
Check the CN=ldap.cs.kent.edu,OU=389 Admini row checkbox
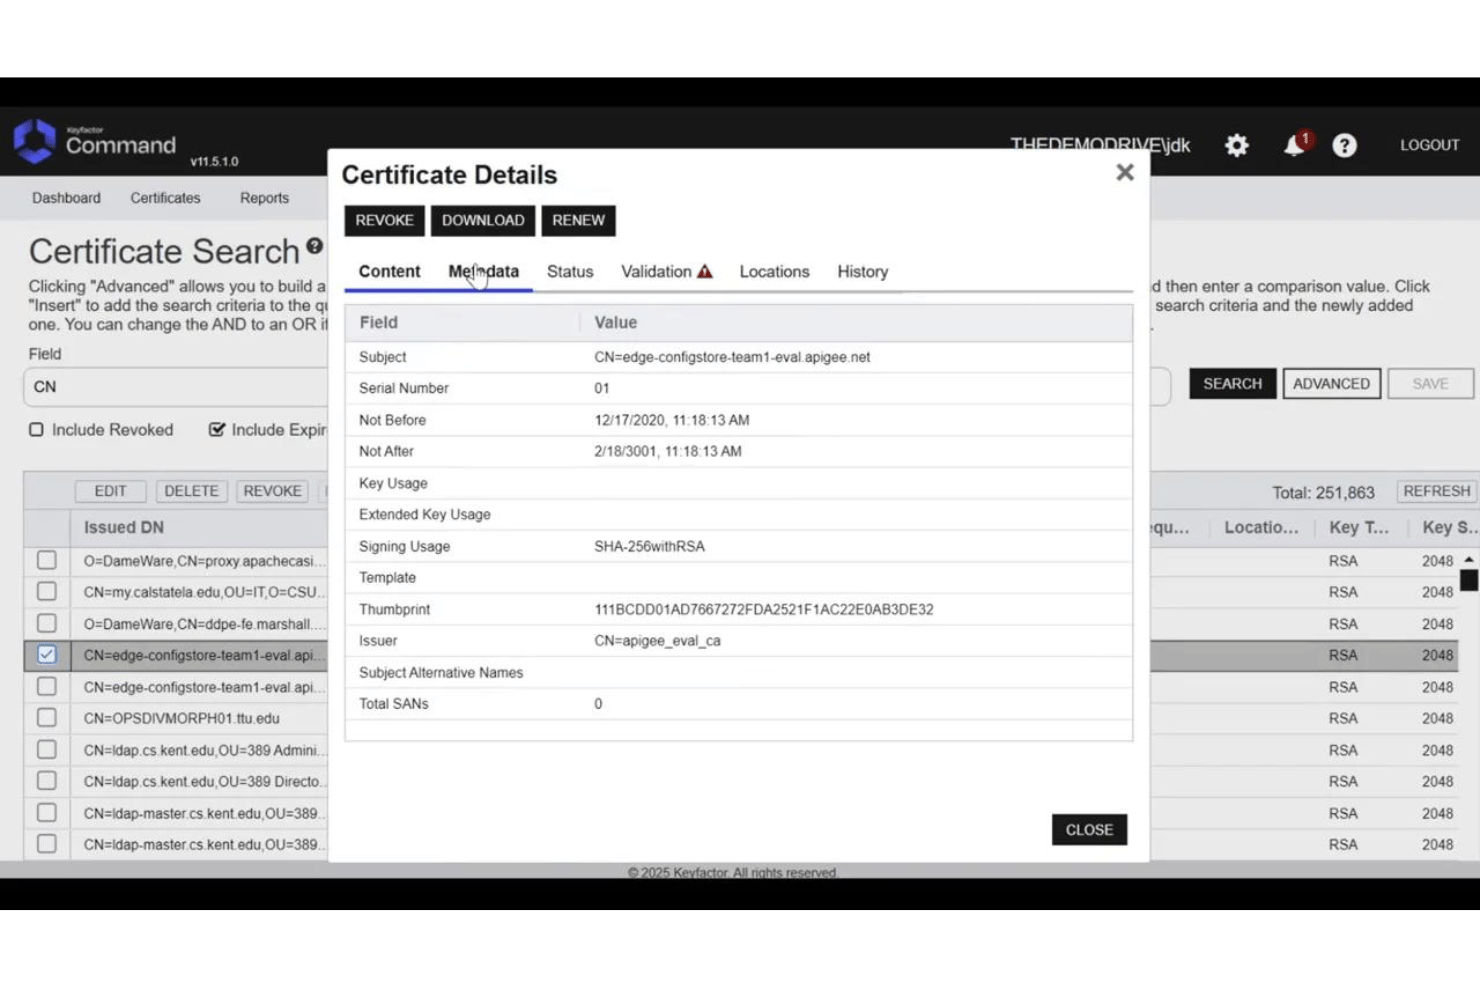47,750
